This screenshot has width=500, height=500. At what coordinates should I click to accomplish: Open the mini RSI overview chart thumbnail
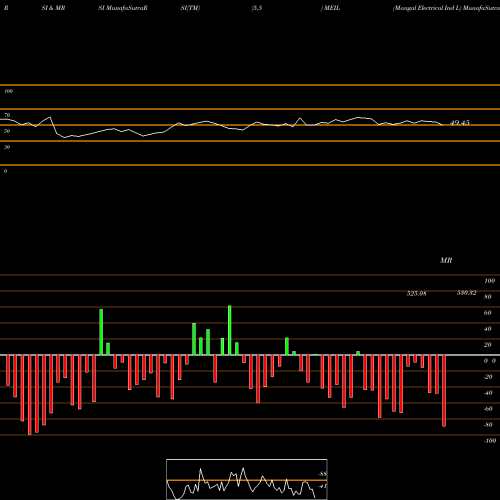coord(247,479)
